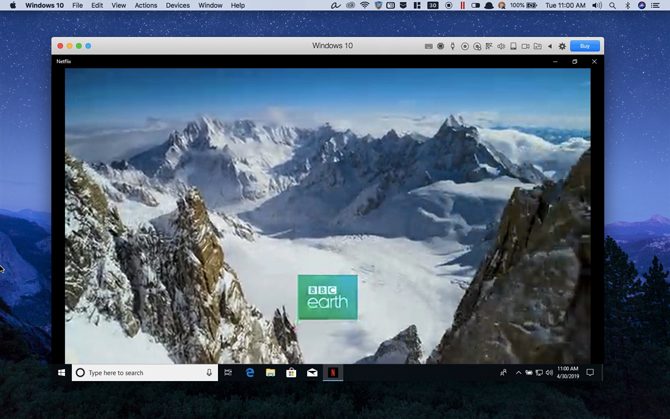
Task: Open the Windows taskbar clock and date
Action: click(x=567, y=372)
